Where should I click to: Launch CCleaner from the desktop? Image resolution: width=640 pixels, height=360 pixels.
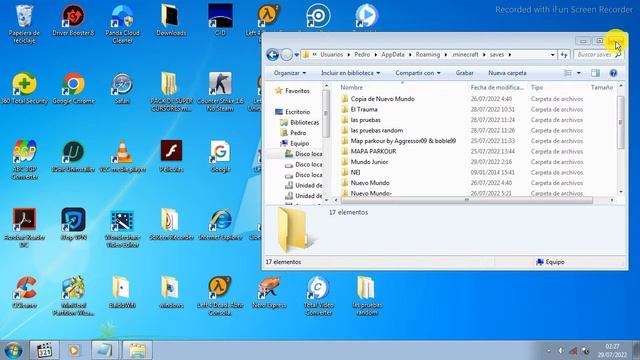[x=24, y=292]
